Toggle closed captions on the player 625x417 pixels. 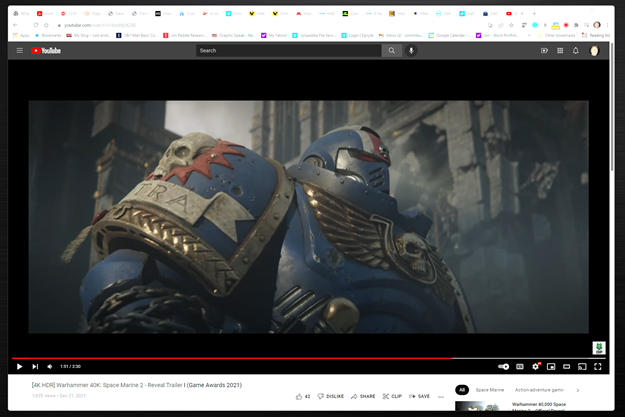pos(520,366)
